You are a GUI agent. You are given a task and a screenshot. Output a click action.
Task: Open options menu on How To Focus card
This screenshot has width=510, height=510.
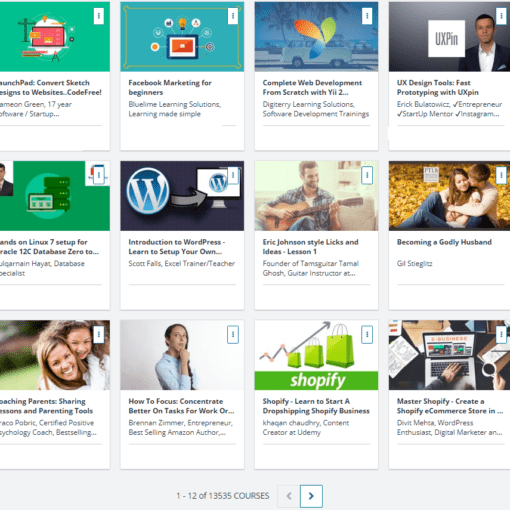pyautogui.click(x=233, y=334)
